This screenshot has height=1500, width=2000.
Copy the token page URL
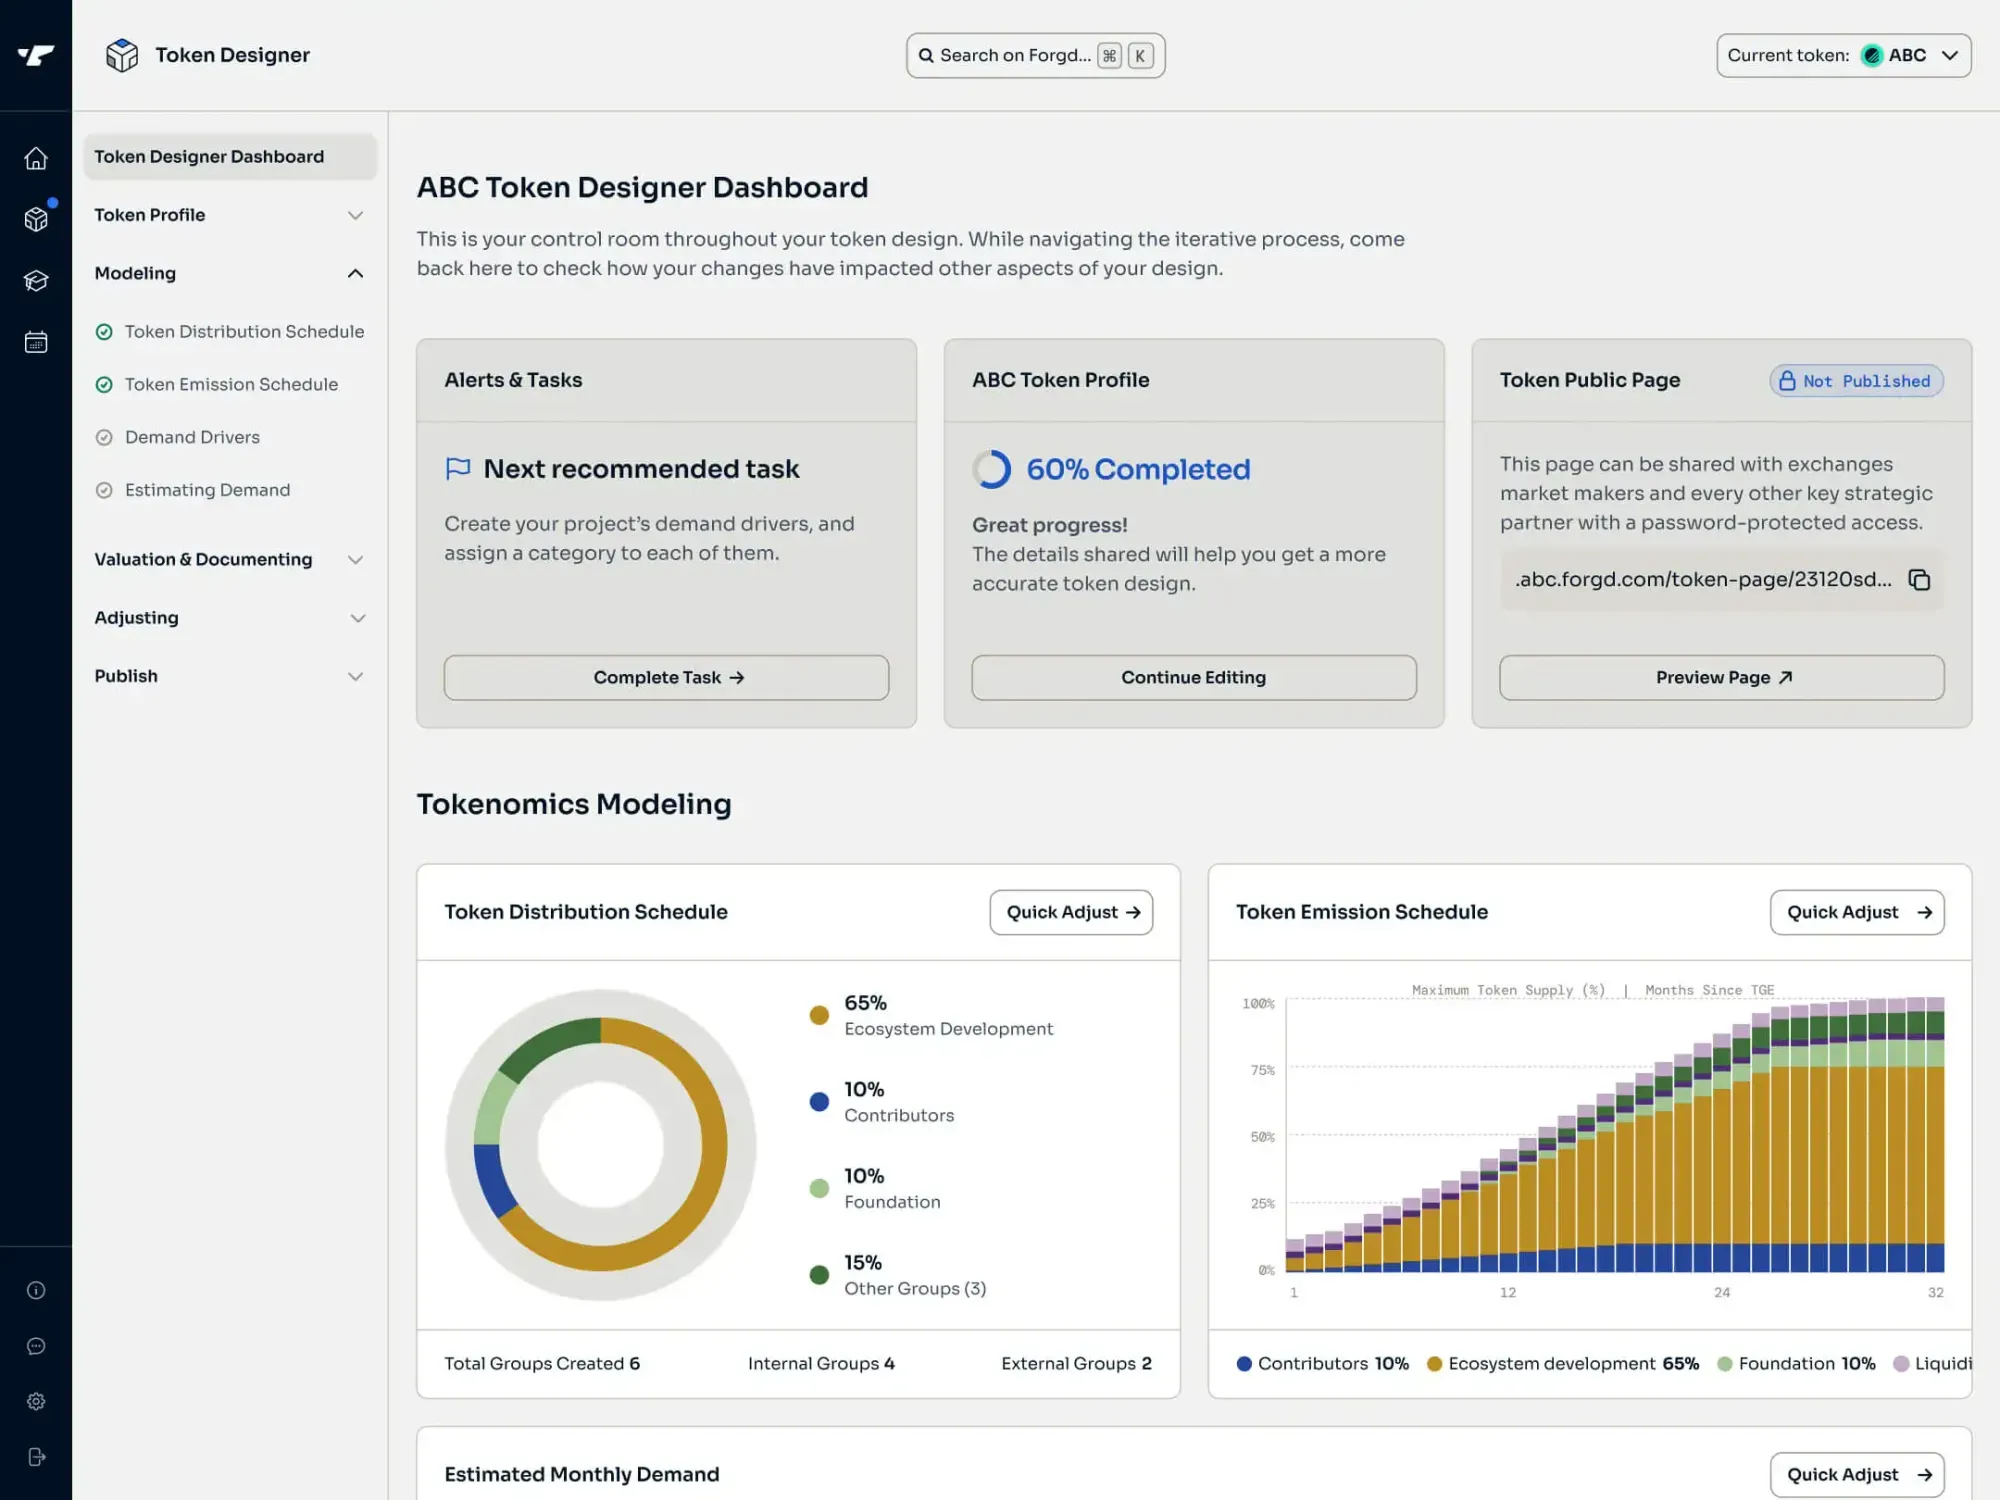click(1919, 580)
